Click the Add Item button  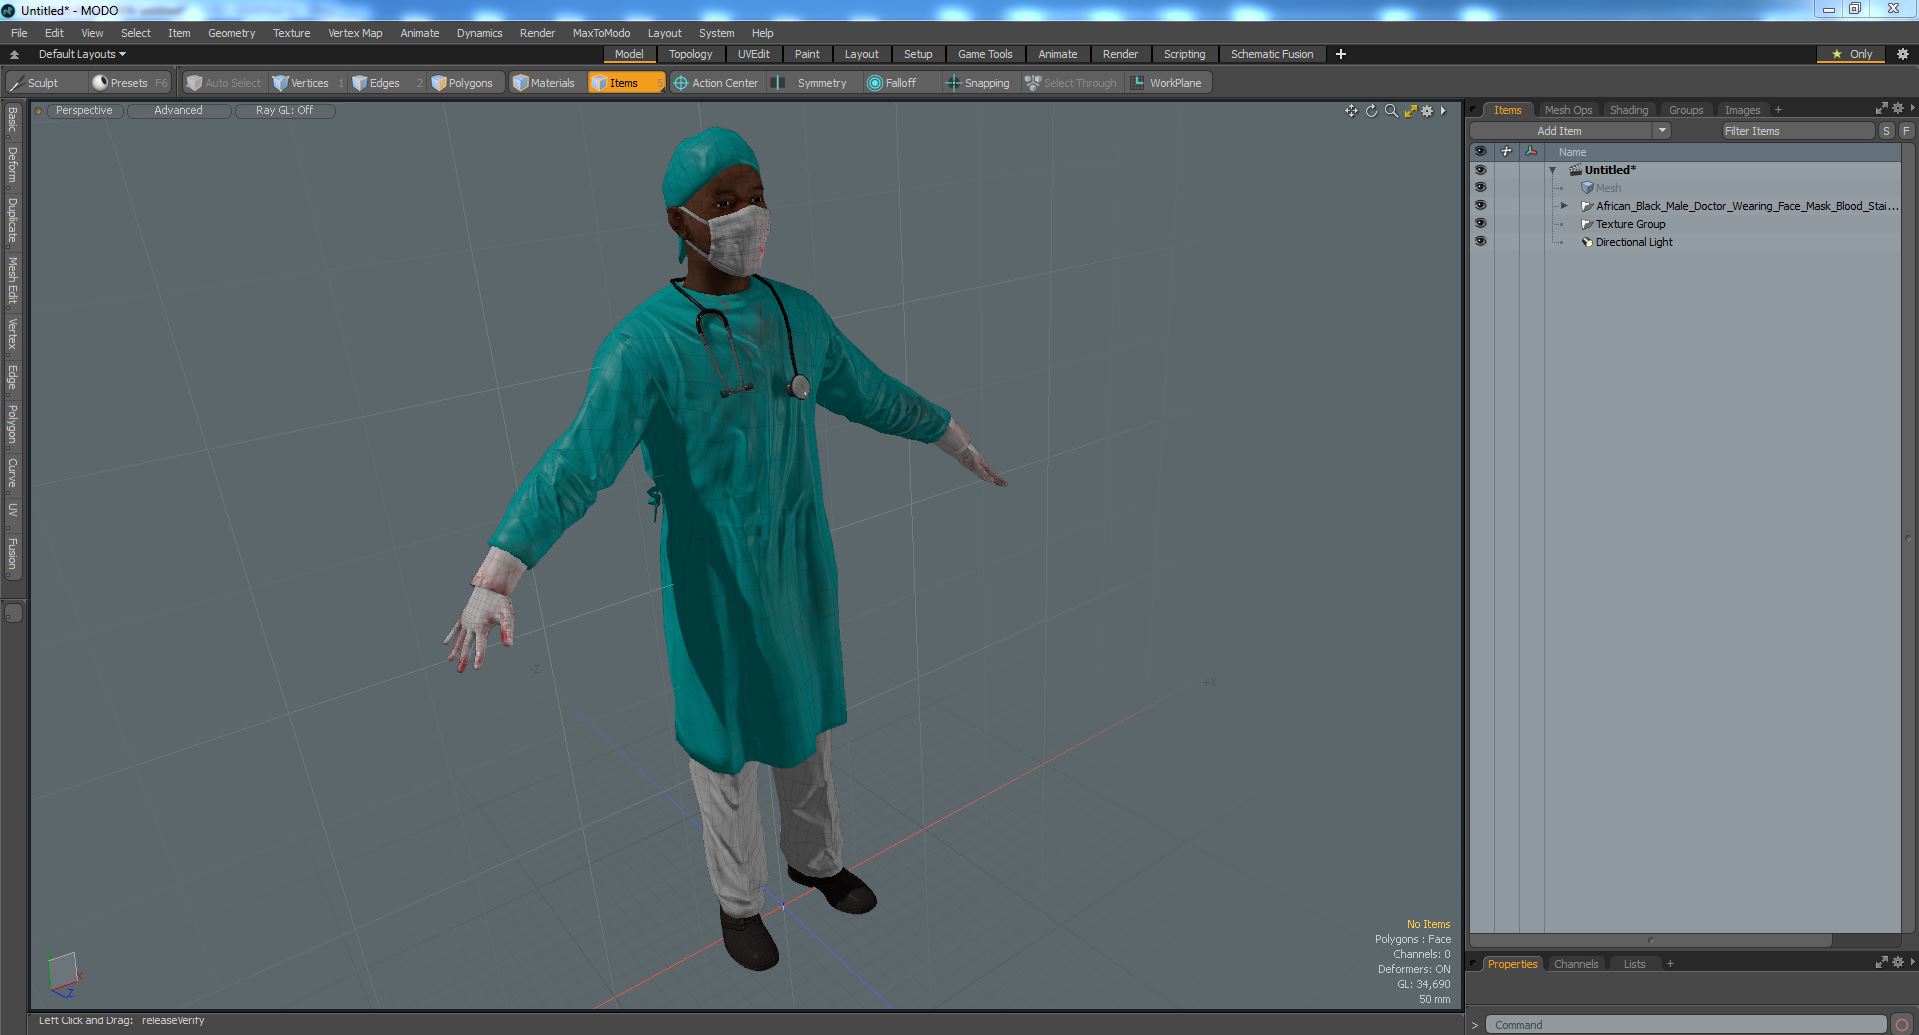(1559, 131)
